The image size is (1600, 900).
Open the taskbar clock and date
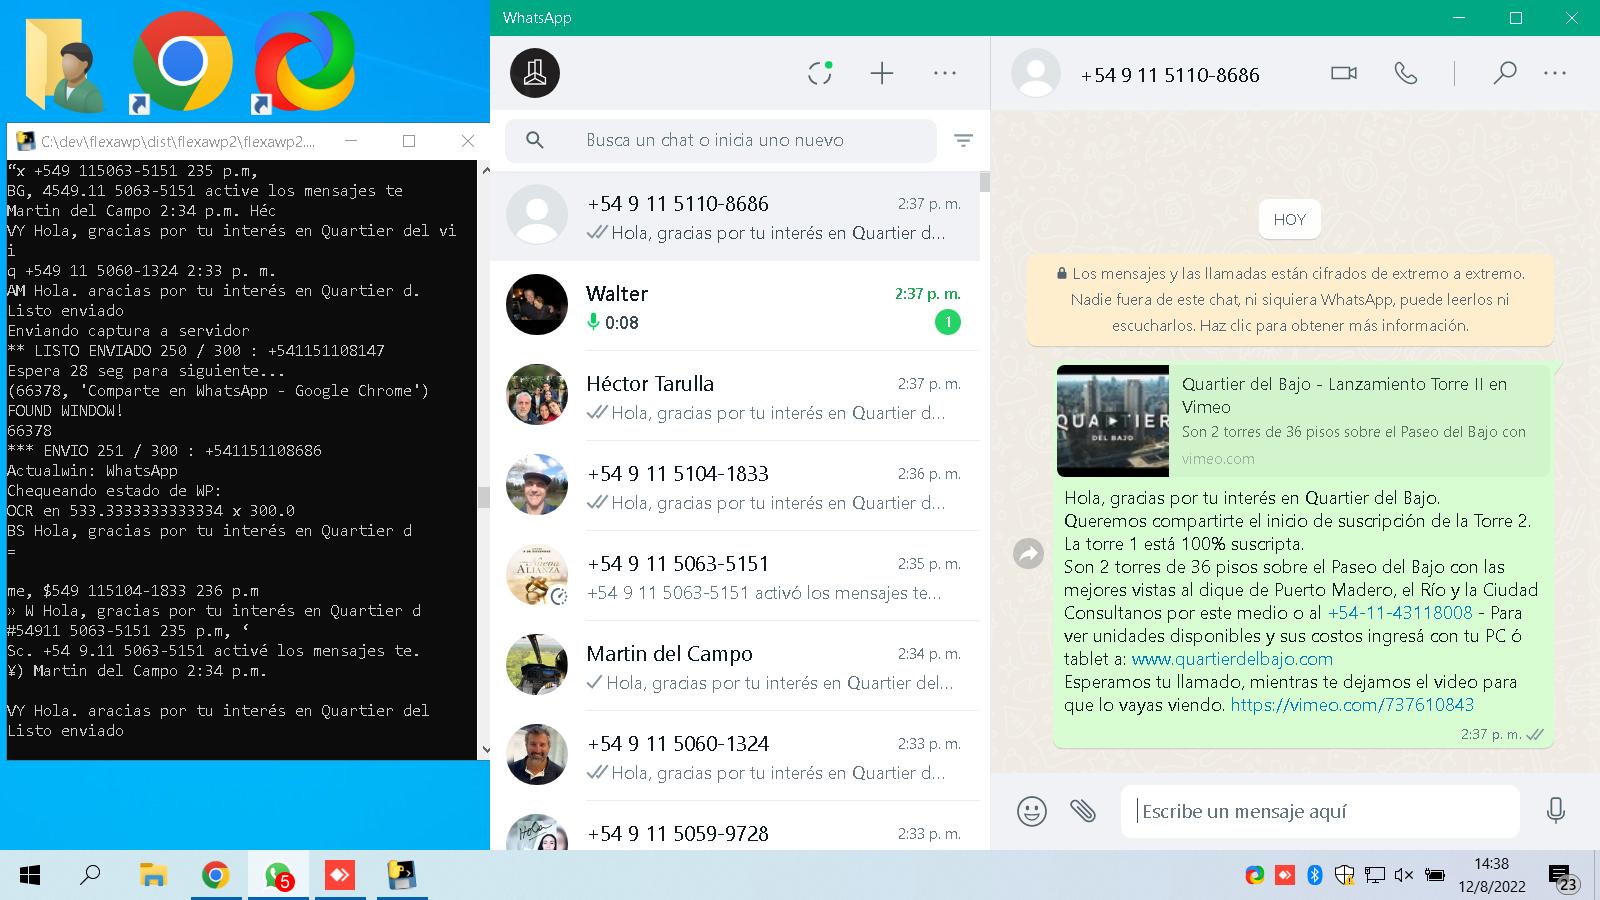1491,875
